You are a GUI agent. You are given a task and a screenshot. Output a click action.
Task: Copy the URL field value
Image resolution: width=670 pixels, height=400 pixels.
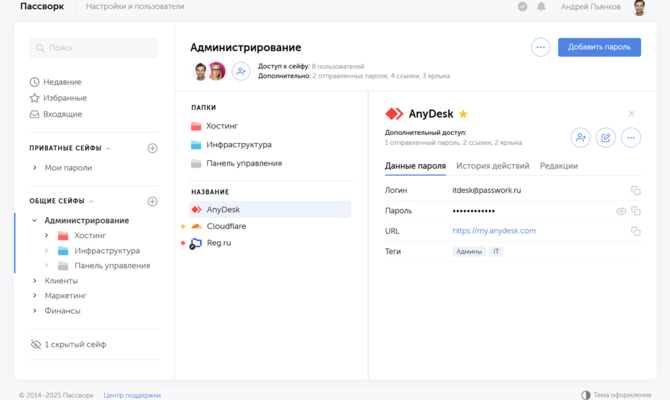pos(636,231)
